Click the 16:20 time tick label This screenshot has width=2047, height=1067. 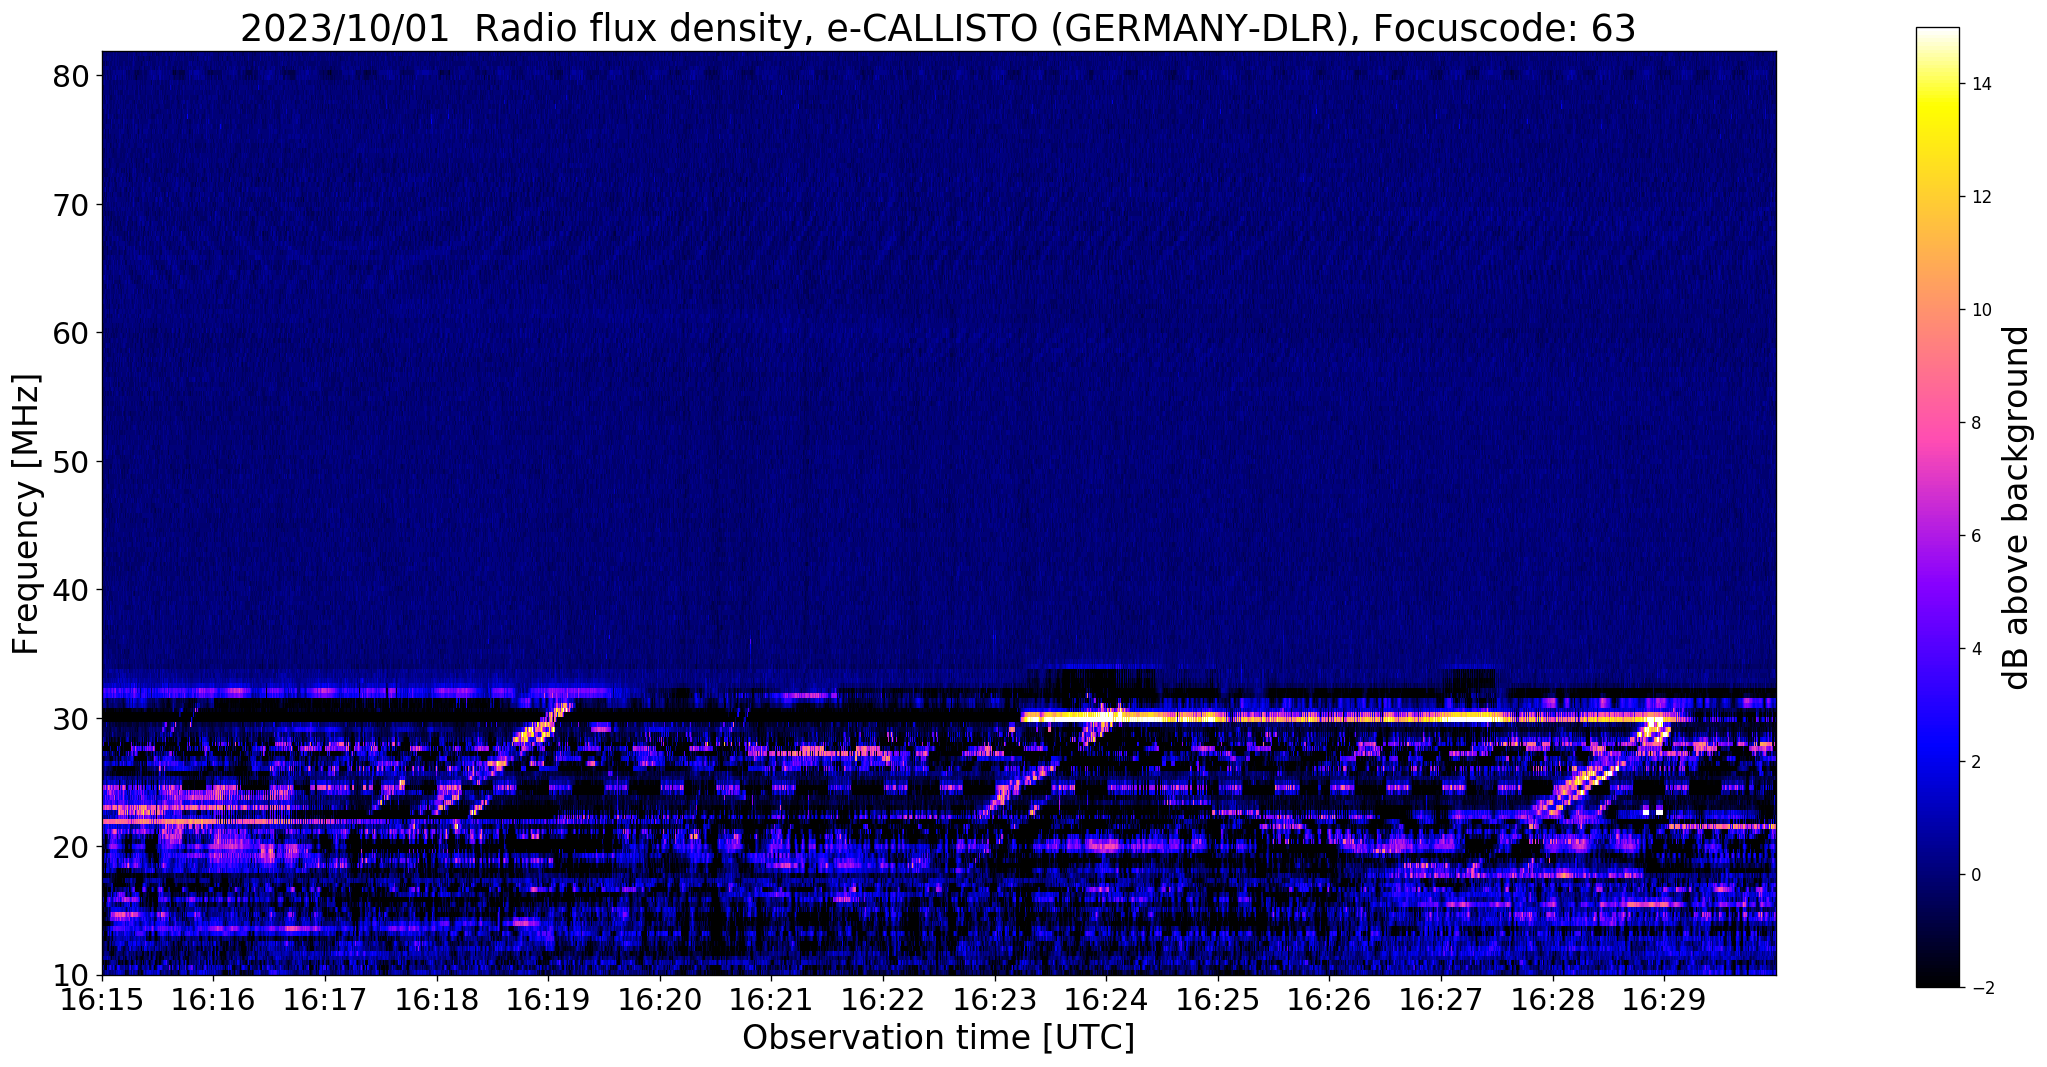click(x=660, y=1000)
